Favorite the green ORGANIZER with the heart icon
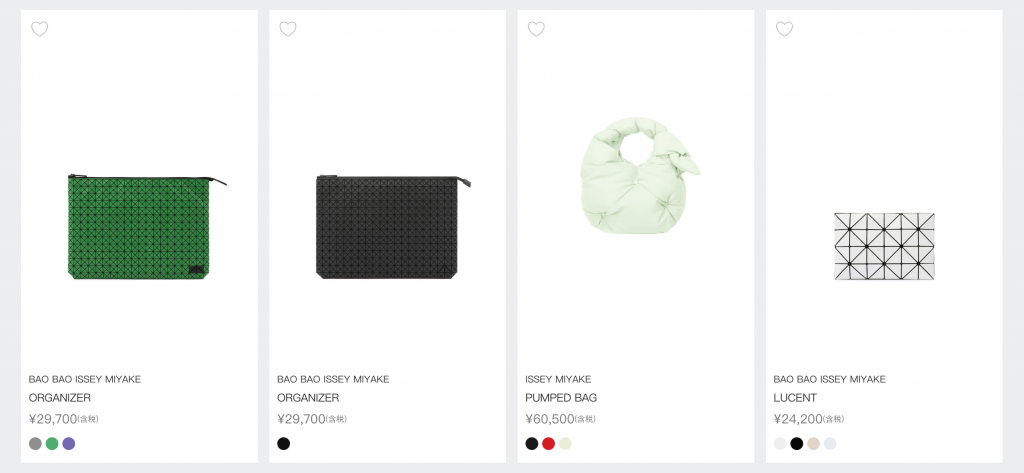This screenshot has width=1024, height=473. pos(39,29)
